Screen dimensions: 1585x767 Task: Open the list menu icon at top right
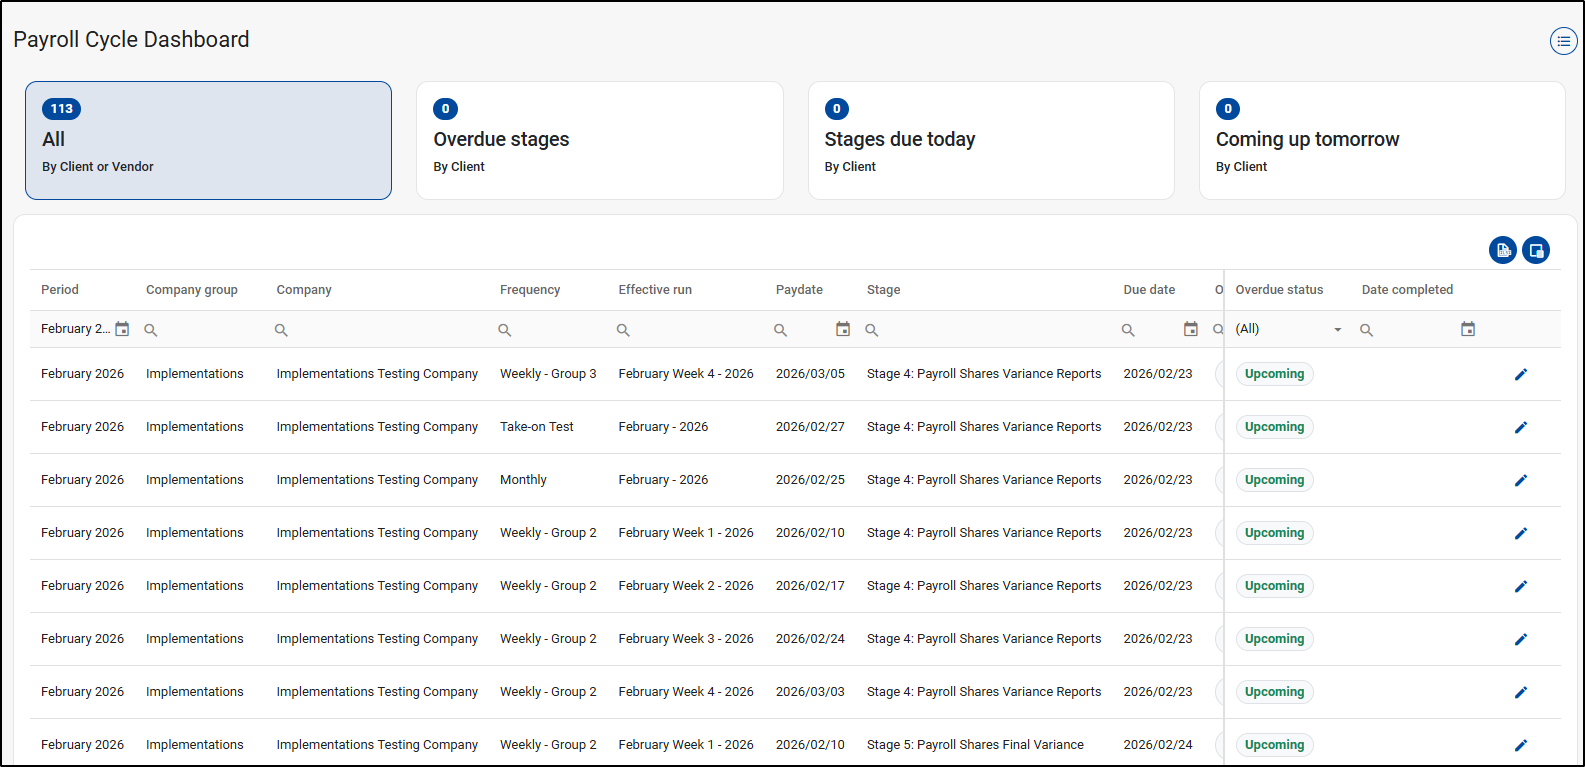(x=1563, y=41)
